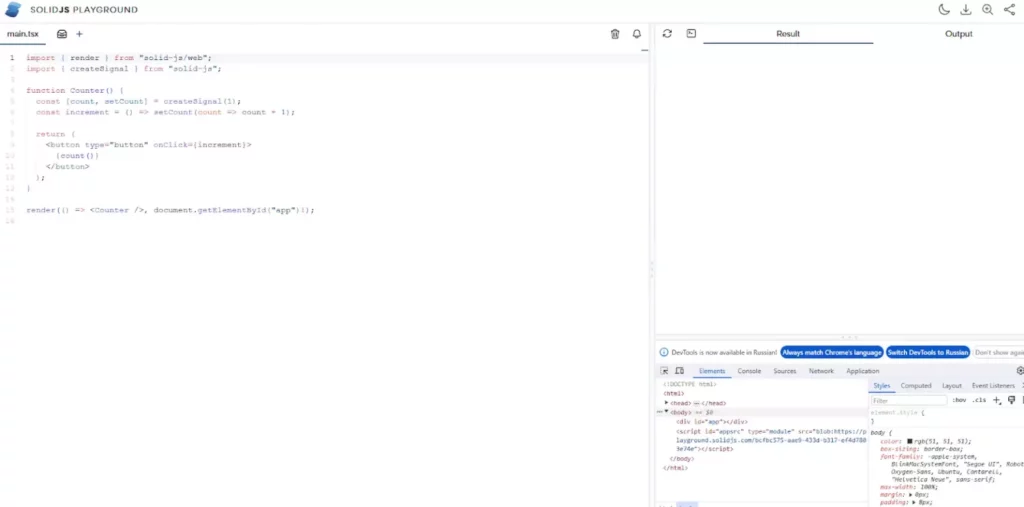This screenshot has width=1024, height=507.
Task: Click the Don't show again button
Action: point(999,352)
